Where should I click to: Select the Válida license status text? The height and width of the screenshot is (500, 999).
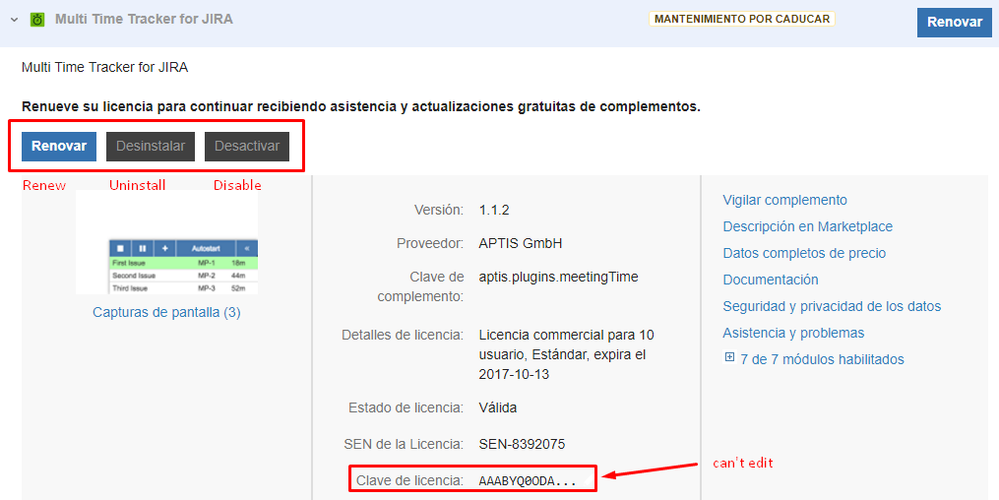[498, 408]
